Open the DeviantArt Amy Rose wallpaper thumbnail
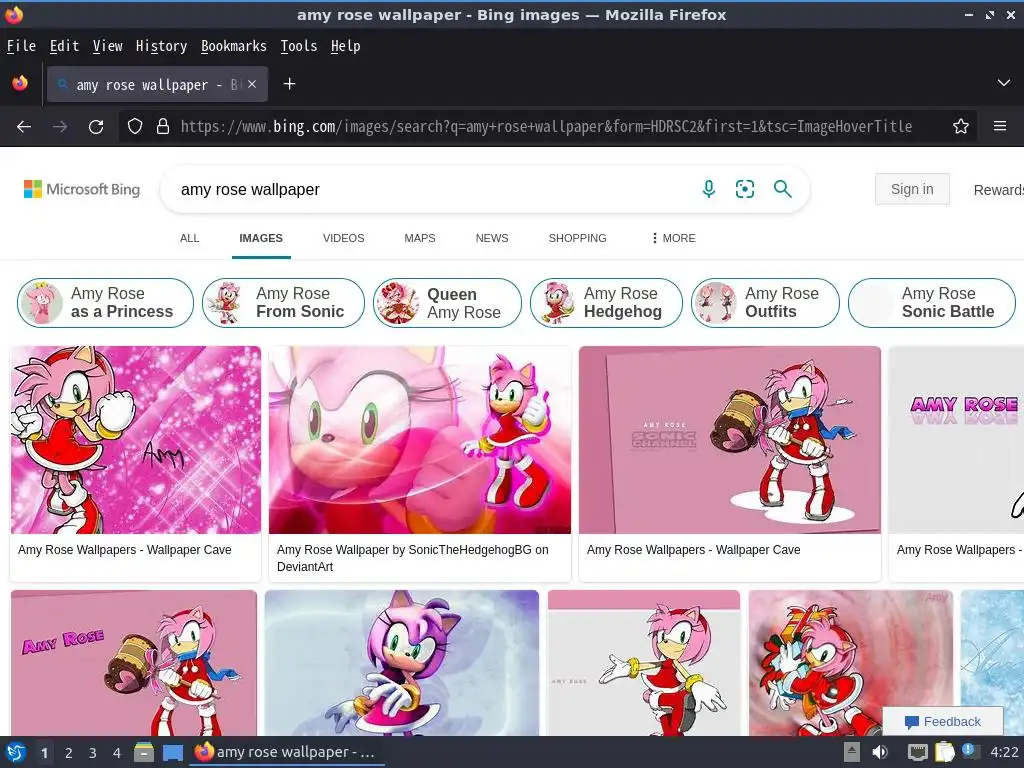The width and height of the screenshot is (1024, 768). 420,440
